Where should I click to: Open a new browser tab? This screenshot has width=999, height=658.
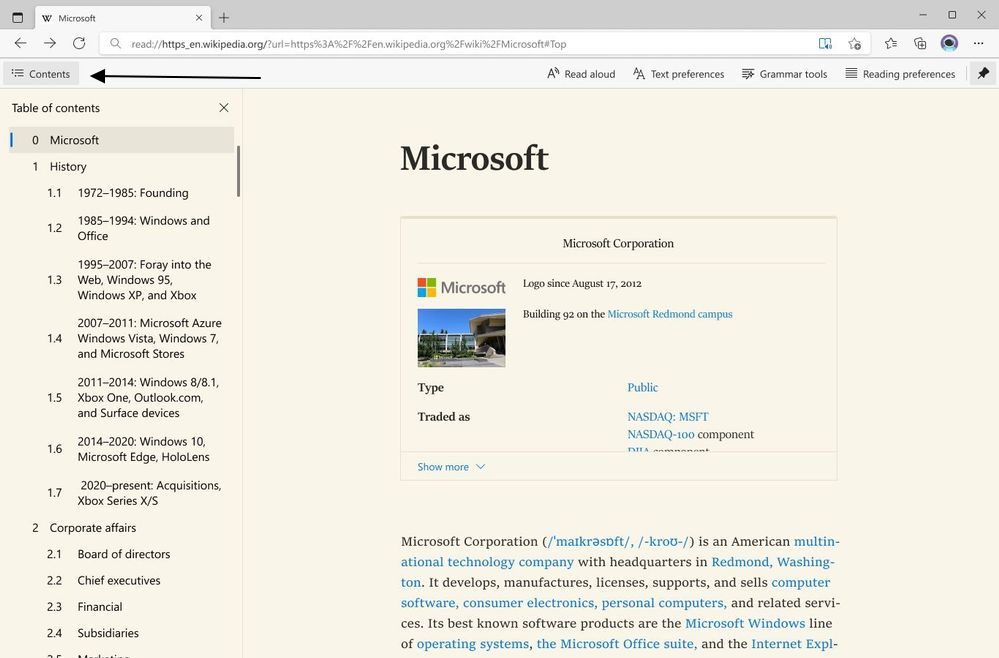(224, 18)
